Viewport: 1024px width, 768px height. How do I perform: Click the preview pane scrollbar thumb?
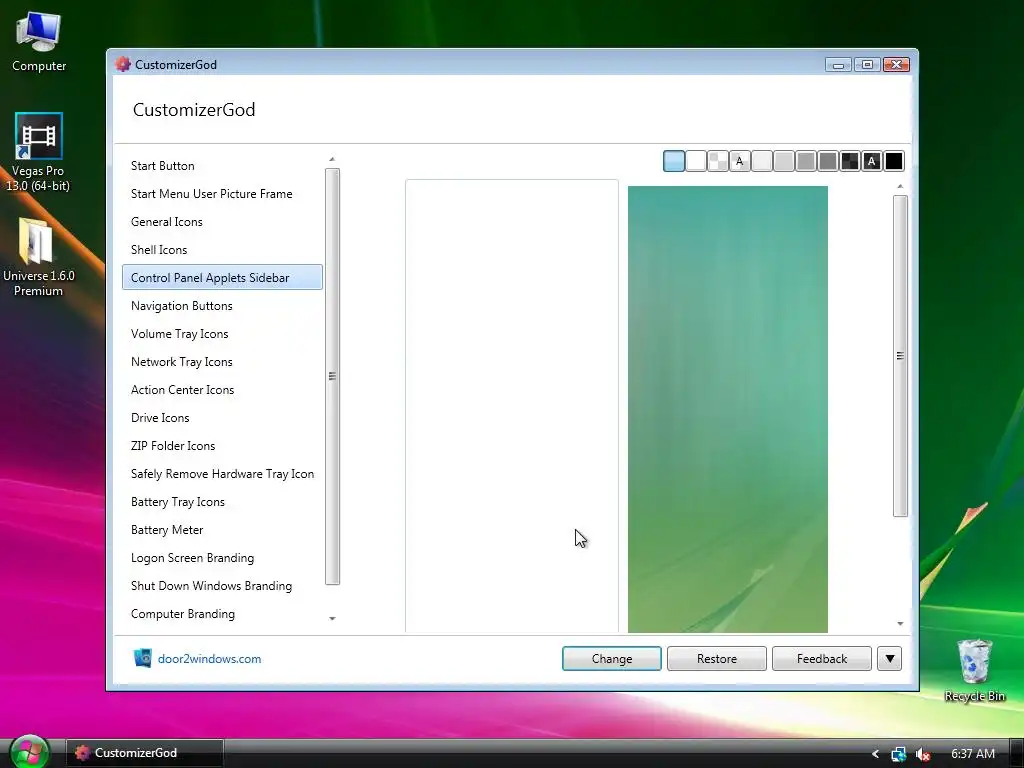click(900, 356)
